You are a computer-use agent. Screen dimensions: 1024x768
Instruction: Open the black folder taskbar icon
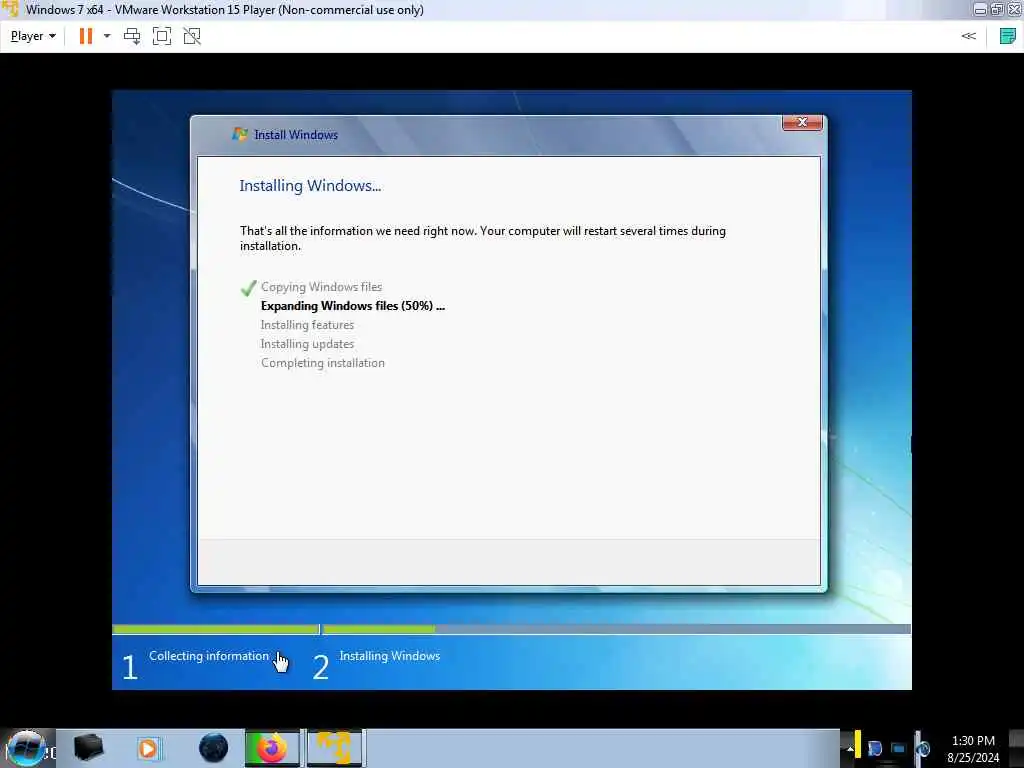[x=88, y=748]
